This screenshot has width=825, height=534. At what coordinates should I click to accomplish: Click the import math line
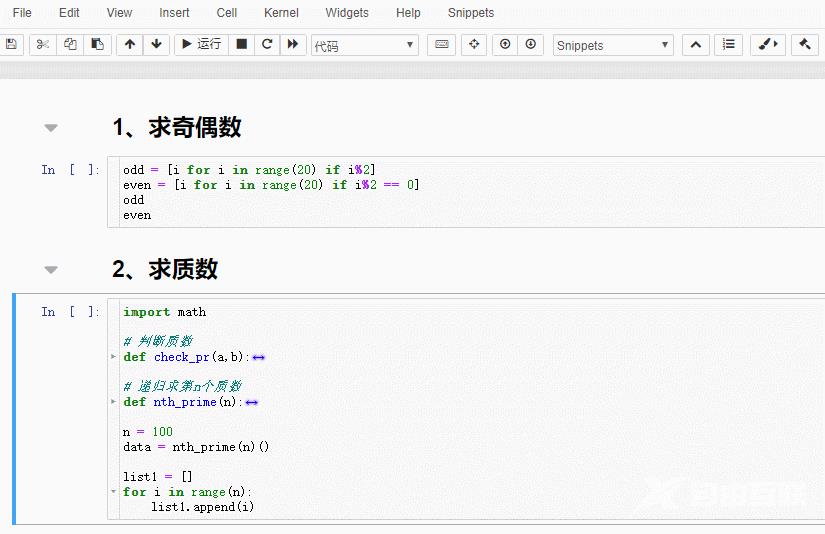coord(165,312)
